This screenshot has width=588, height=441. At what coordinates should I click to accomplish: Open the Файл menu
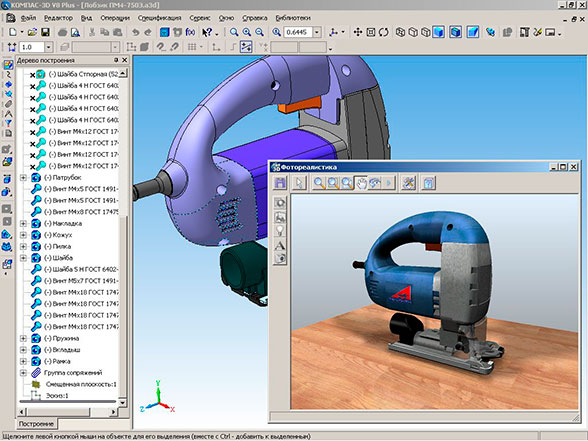(28, 18)
